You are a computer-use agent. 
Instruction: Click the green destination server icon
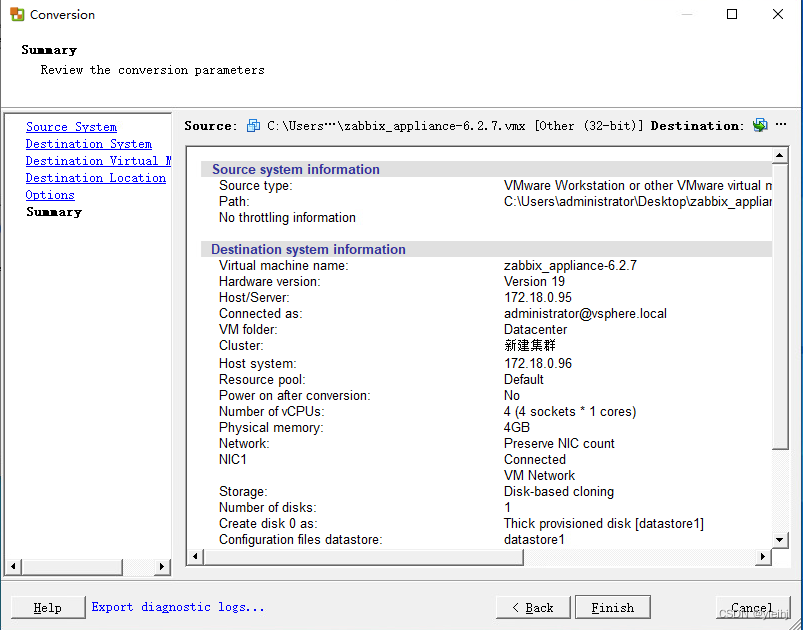tap(760, 125)
